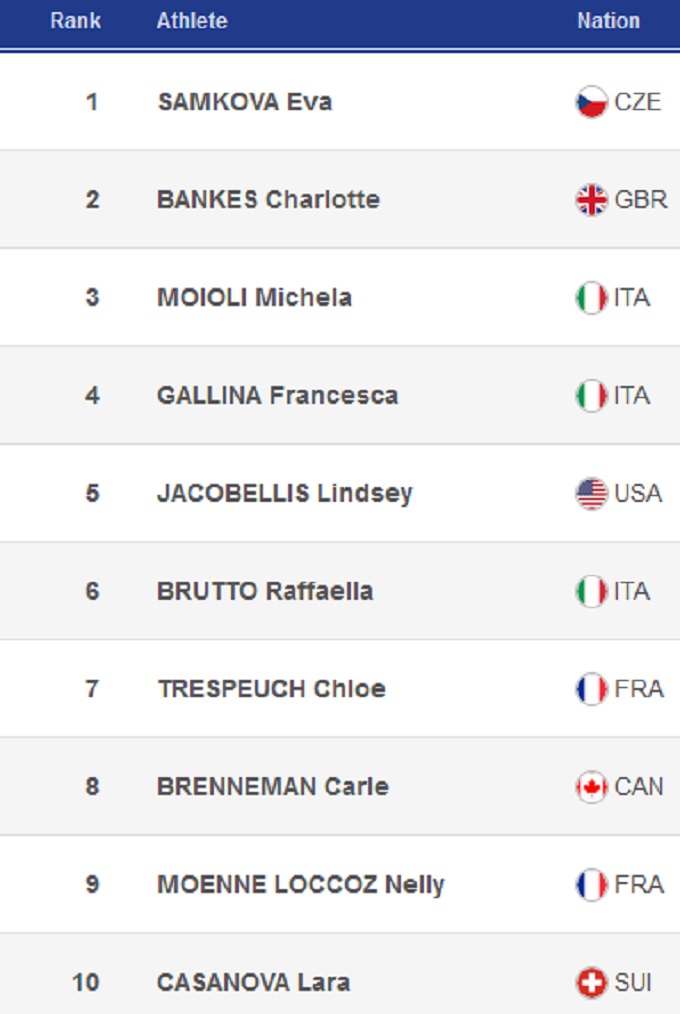
Task: Open MOENNE LOCCOZ Nelly's profile
Action: 300,885
